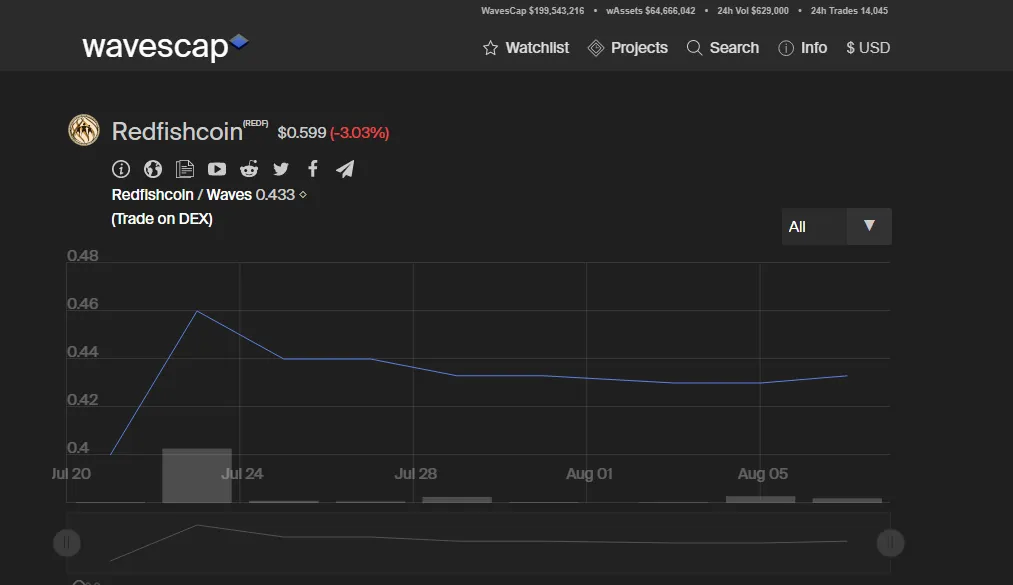Screen dimensions: 1013x585
Task: Click the 24h Trades 14,045 stat
Action: pos(849,10)
